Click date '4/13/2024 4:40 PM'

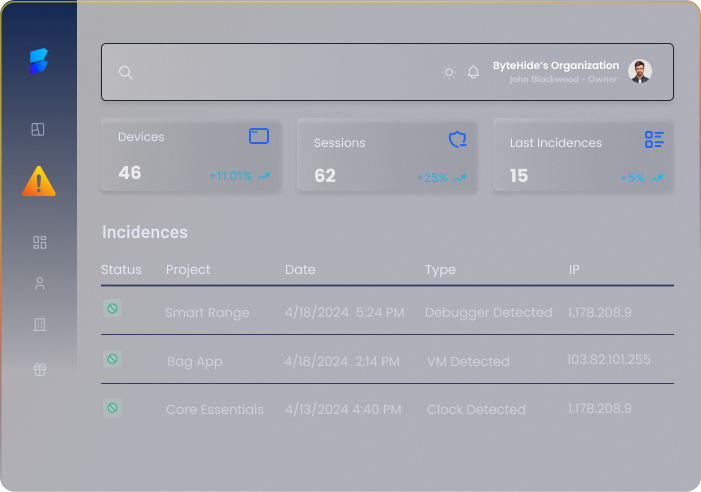coord(343,409)
